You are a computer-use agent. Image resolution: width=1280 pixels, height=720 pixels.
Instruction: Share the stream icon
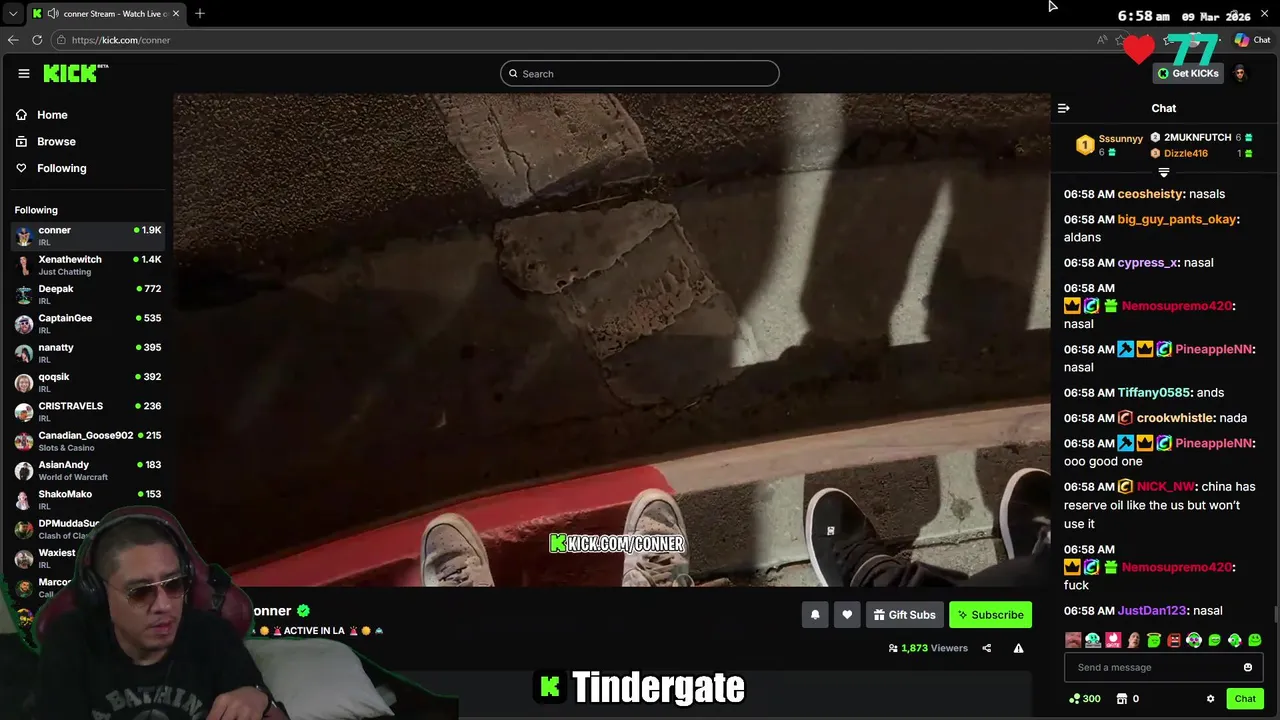tap(986, 648)
